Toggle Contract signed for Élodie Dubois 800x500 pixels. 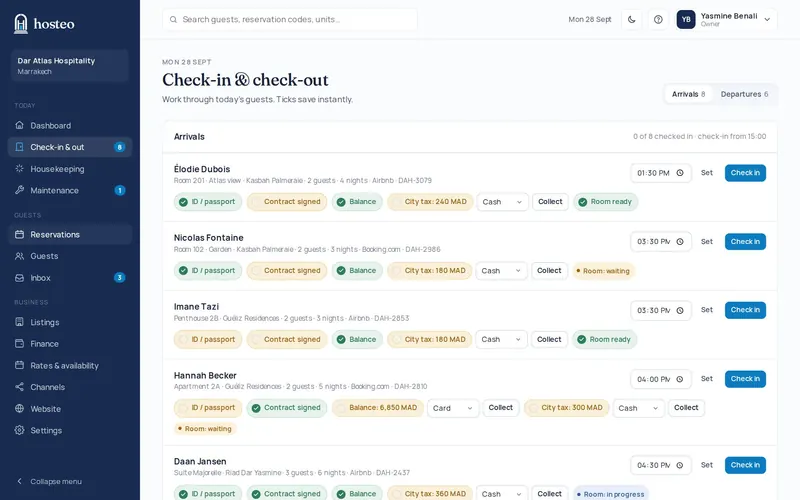click(287, 202)
